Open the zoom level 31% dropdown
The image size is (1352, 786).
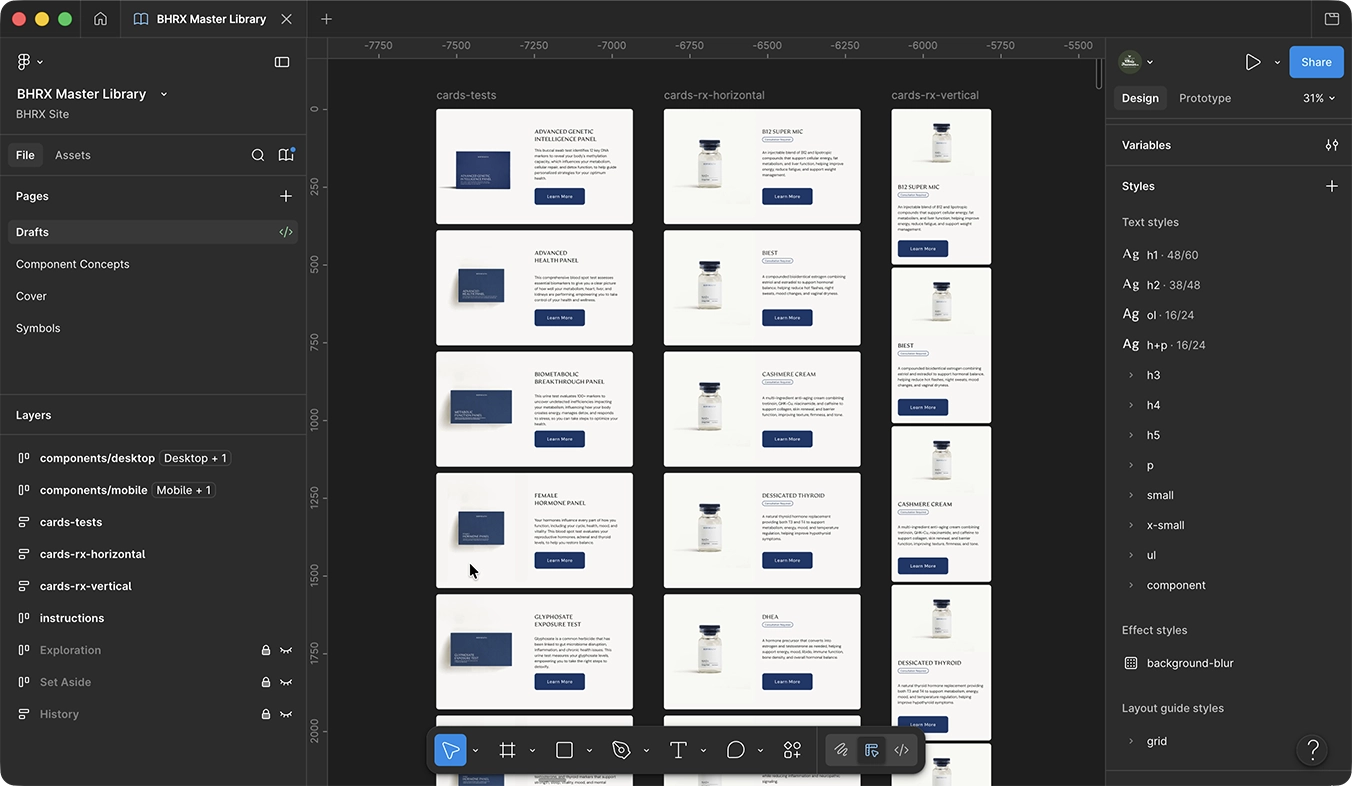point(1319,98)
